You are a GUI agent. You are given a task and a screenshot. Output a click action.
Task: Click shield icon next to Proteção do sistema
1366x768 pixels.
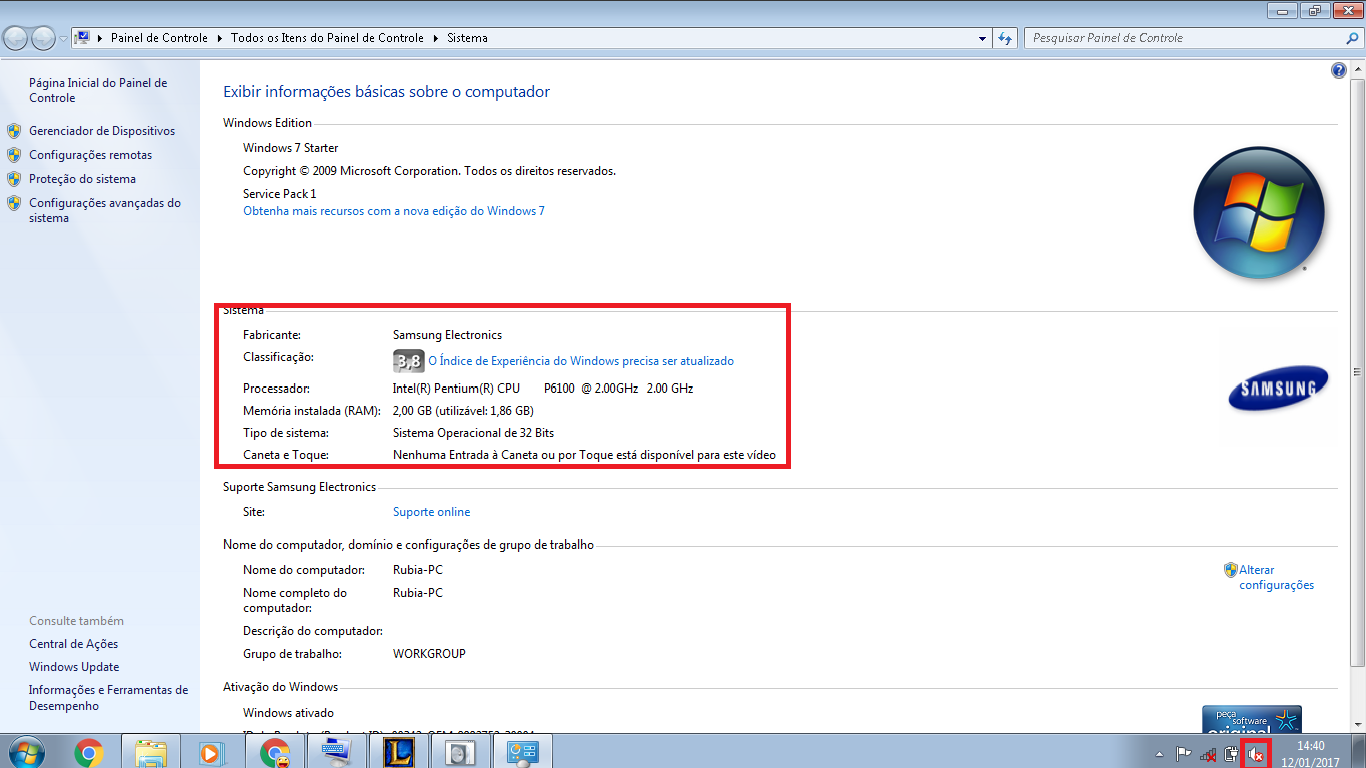click(x=14, y=179)
